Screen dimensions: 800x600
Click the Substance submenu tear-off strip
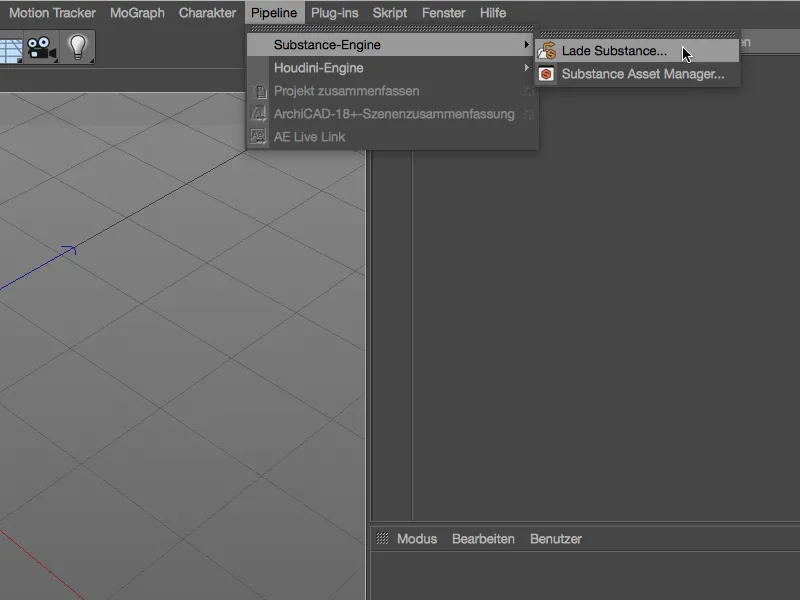pyautogui.click(x=638, y=35)
